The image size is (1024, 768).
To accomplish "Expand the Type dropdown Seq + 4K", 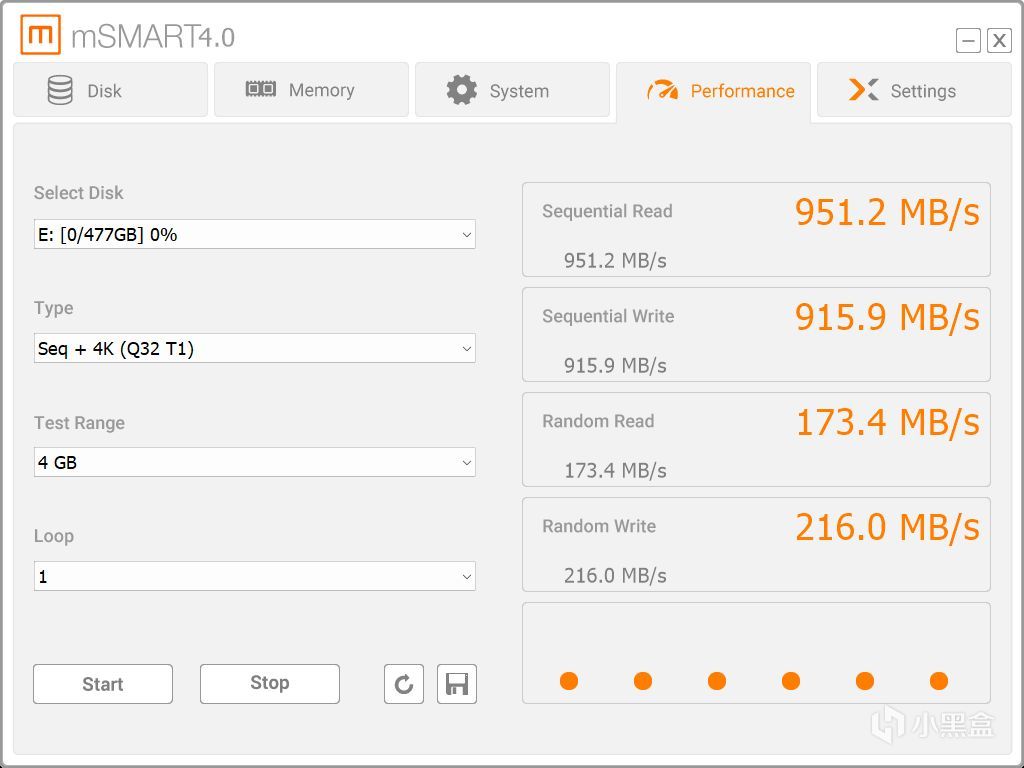I will tap(255, 348).
